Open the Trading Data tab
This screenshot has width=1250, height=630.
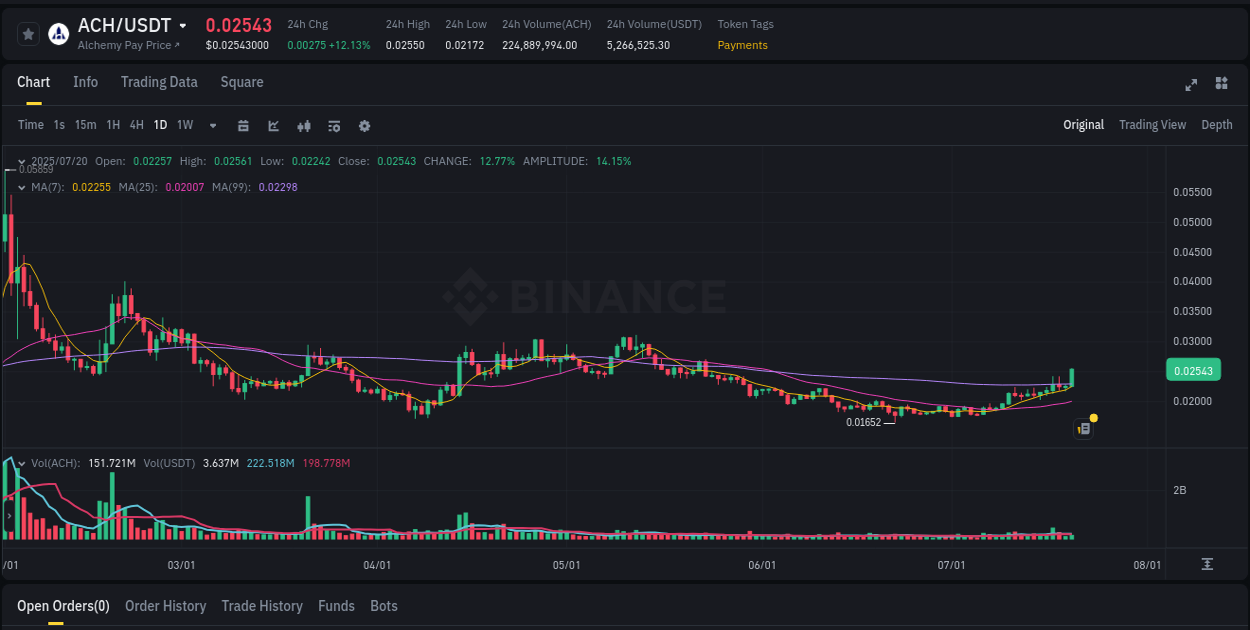(159, 82)
